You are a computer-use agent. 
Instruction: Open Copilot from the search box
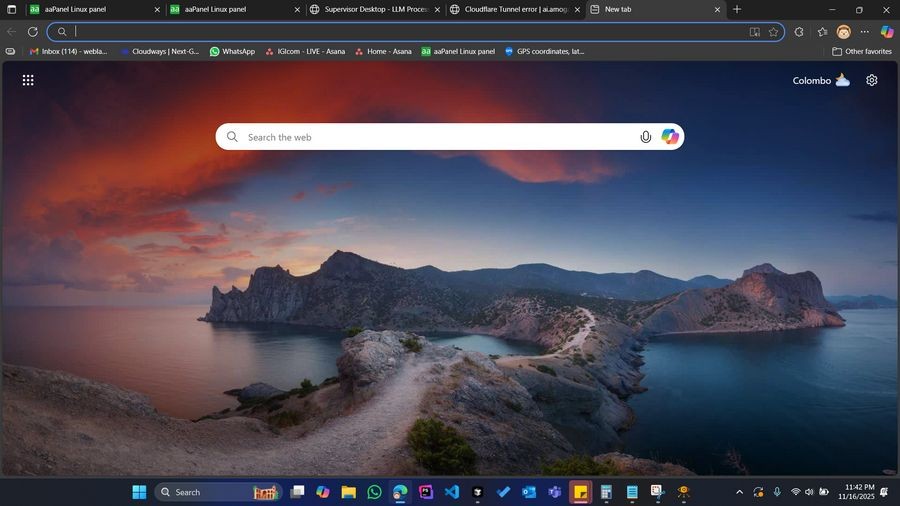click(x=670, y=137)
